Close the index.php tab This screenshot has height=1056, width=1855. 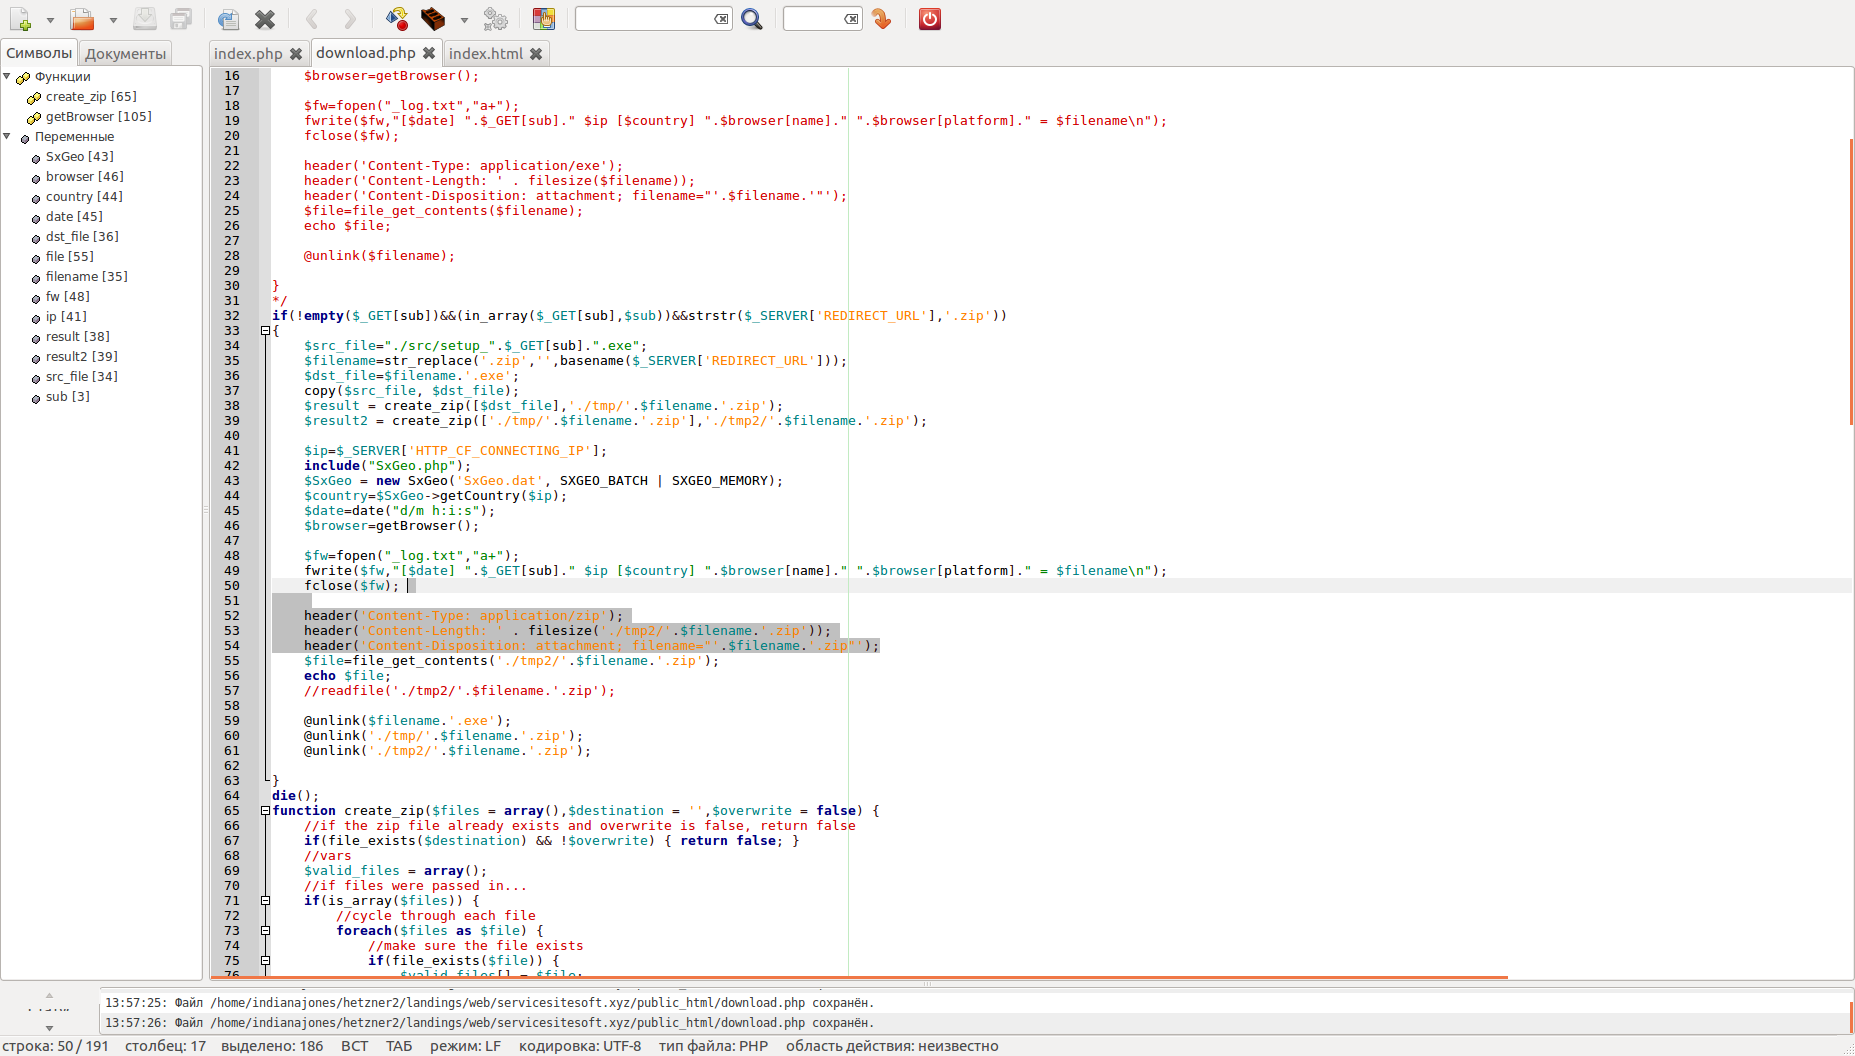point(296,54)
